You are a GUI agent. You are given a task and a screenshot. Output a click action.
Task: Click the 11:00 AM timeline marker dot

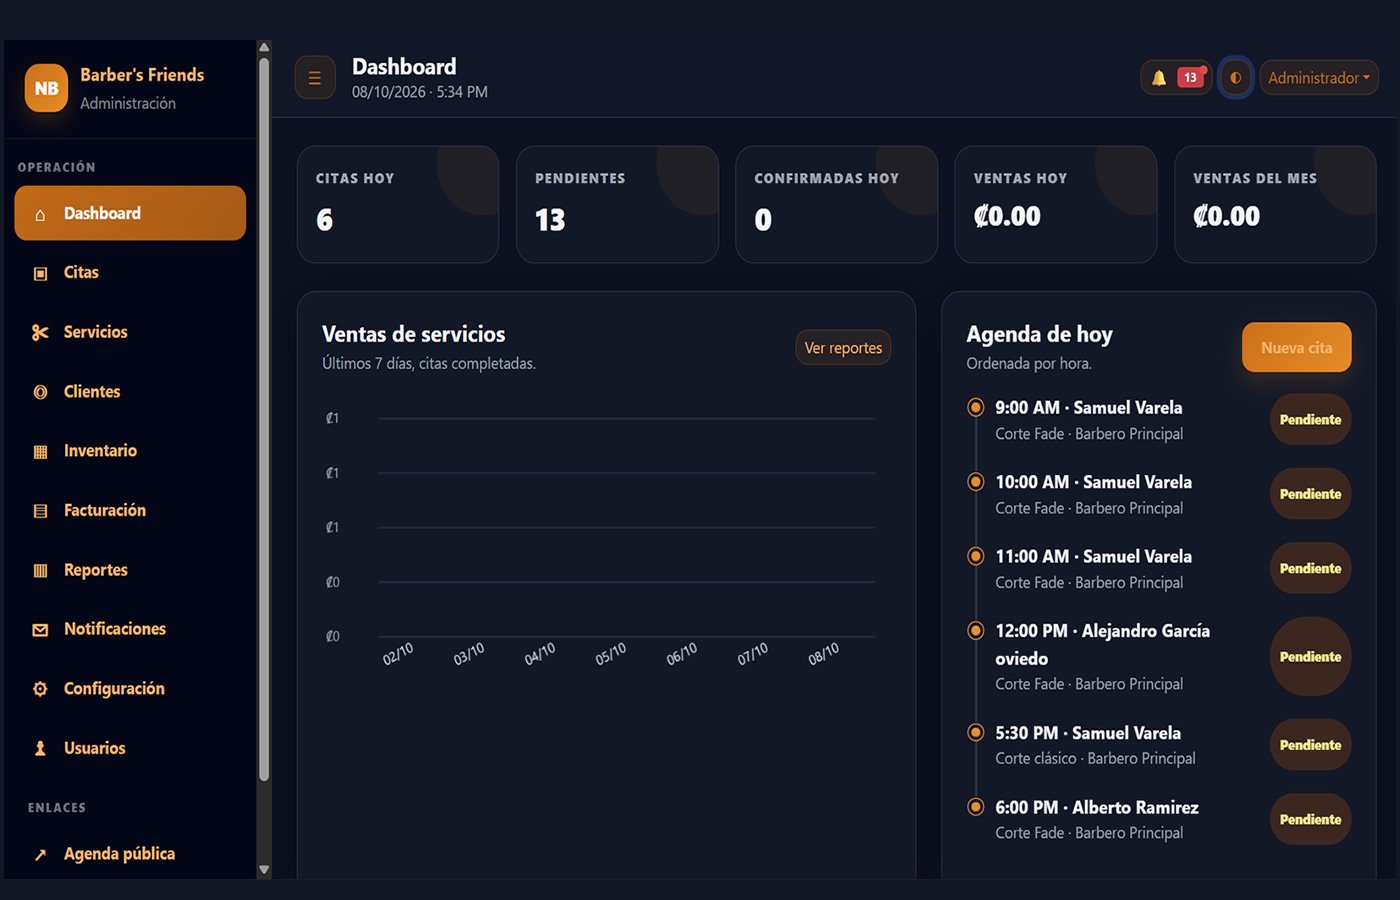[x=976, y=556]
